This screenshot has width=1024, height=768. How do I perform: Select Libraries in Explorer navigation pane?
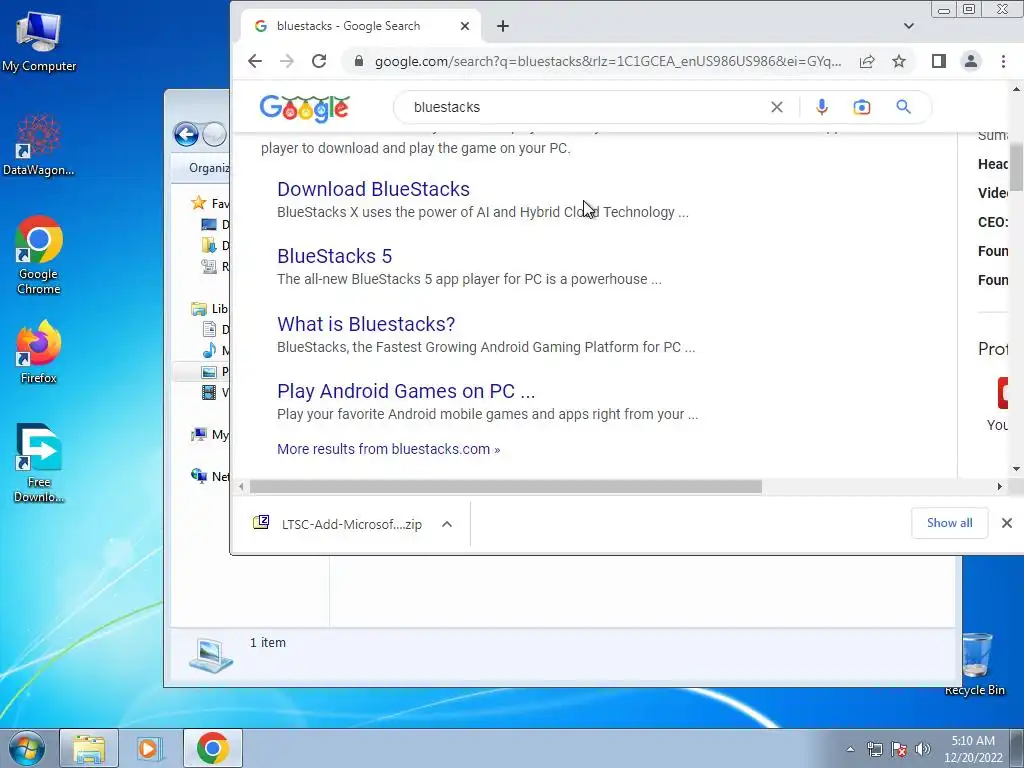click(x=210, y=308)
